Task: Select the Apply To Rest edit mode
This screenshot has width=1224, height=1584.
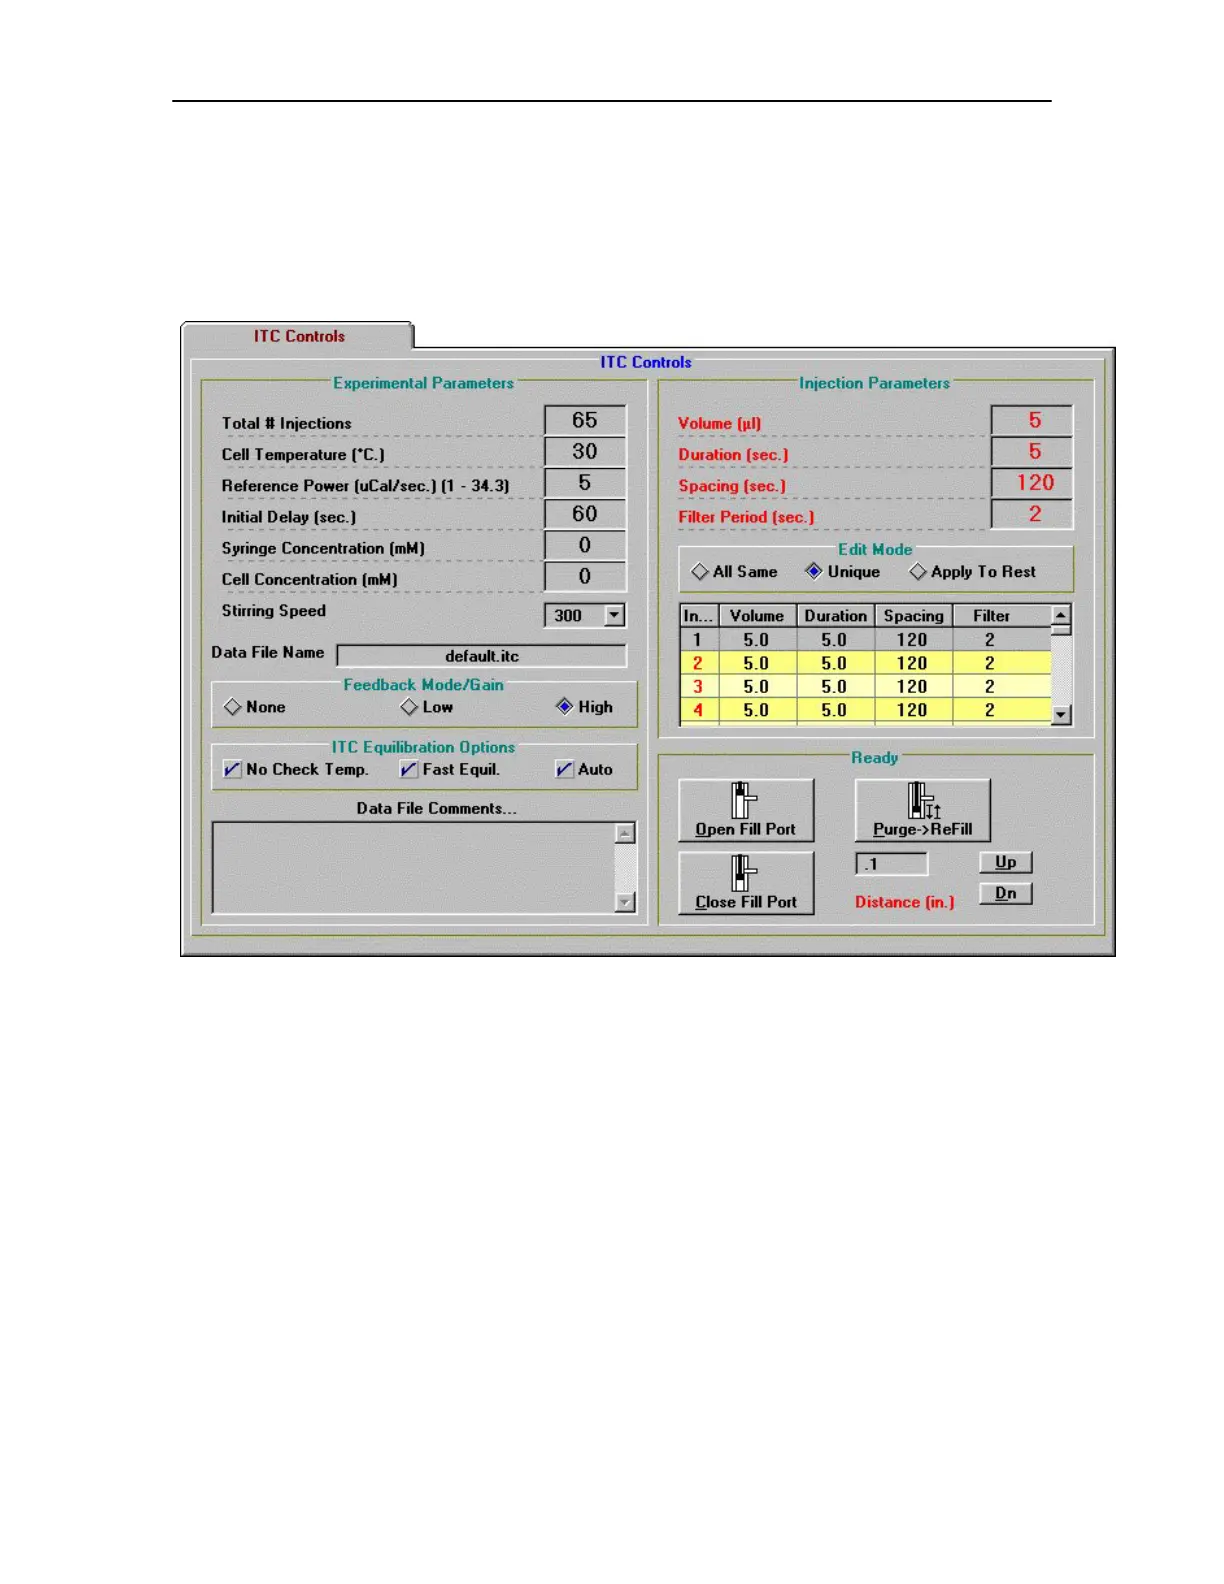Action: [x=973, y=572]
